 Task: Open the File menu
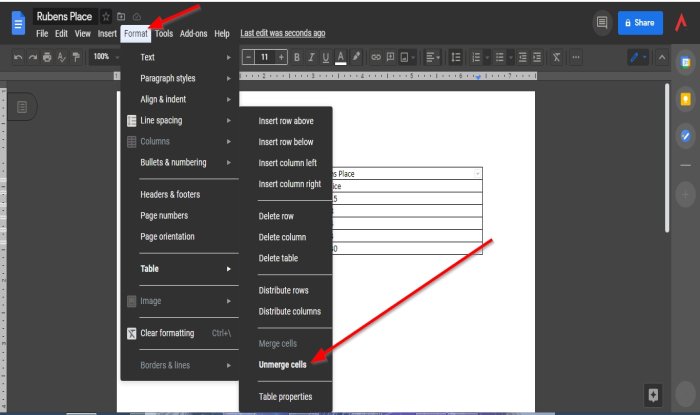click(42, 33)
